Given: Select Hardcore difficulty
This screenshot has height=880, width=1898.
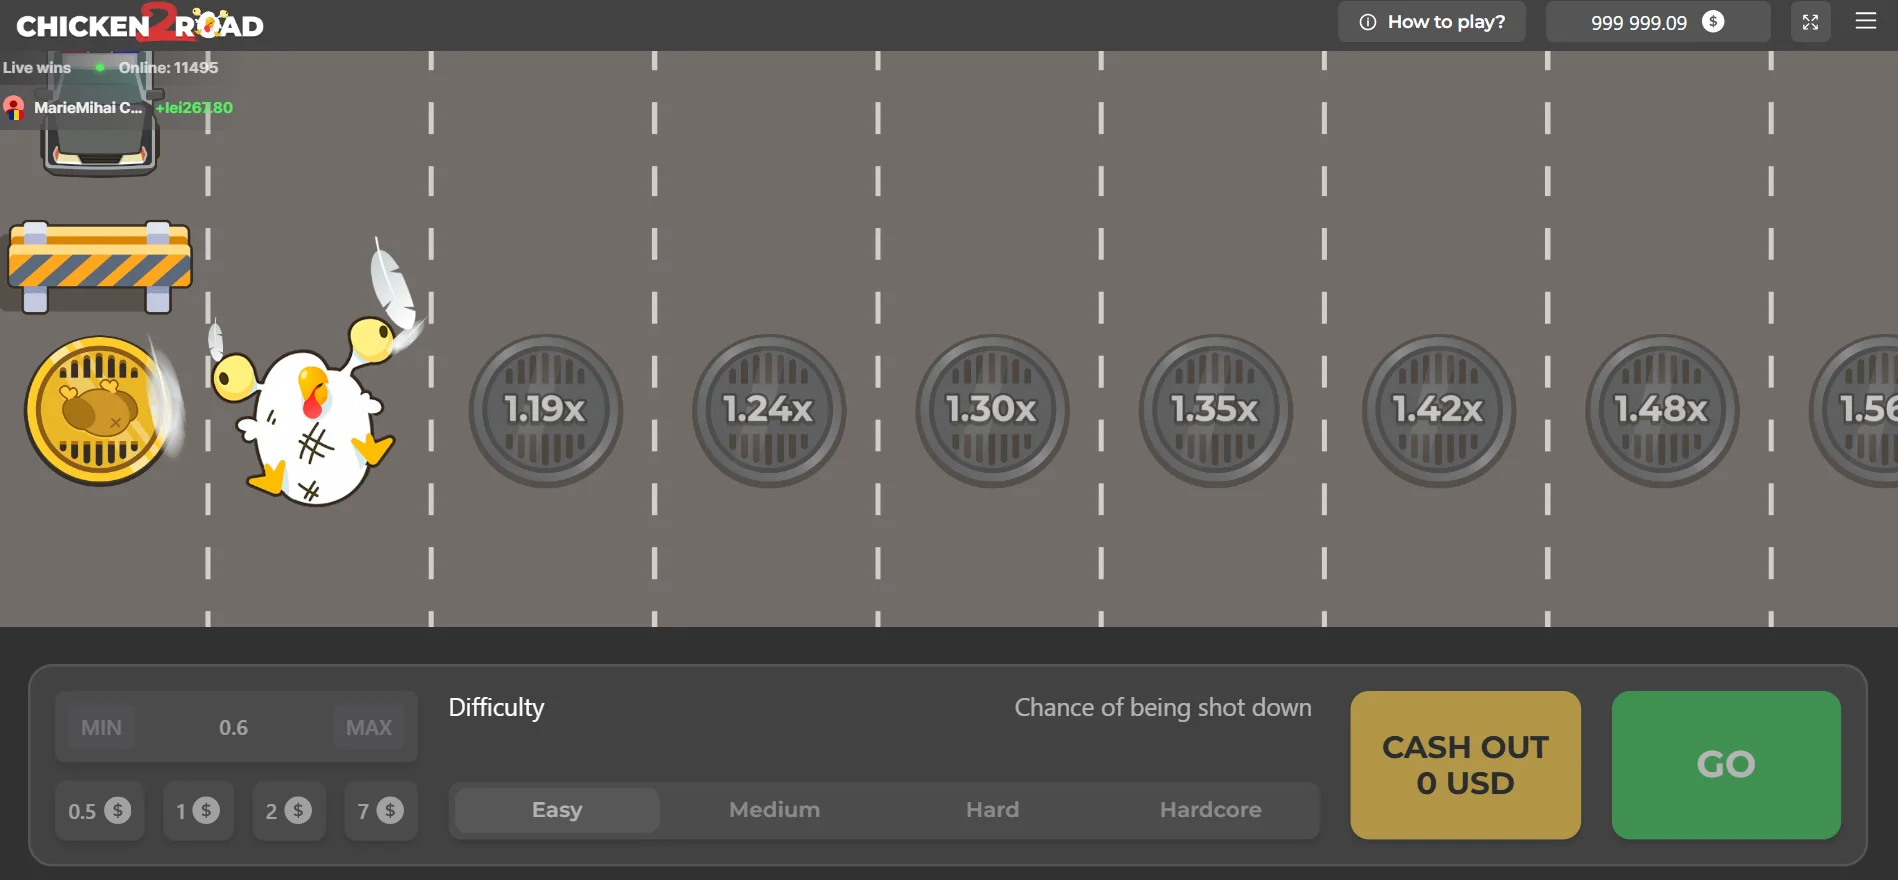Looking at the screenshot, I should coord(1211,810).
